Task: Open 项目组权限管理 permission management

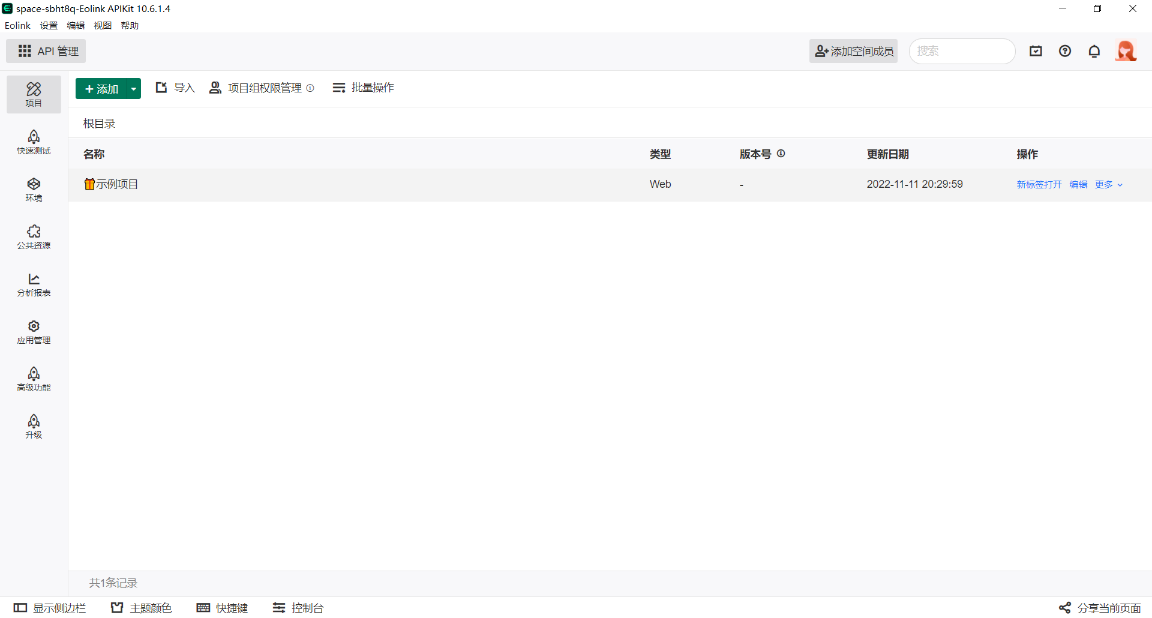Action: (256, 87)
